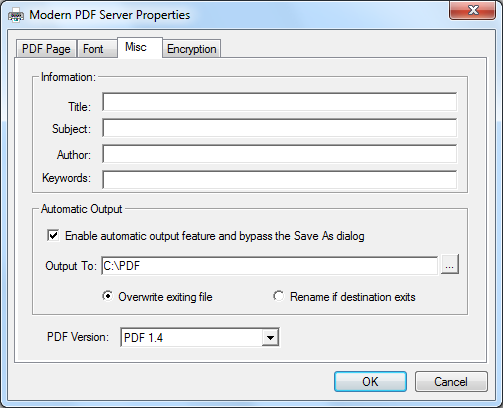Dismiss the dialog with Cancel

(451, 381)
